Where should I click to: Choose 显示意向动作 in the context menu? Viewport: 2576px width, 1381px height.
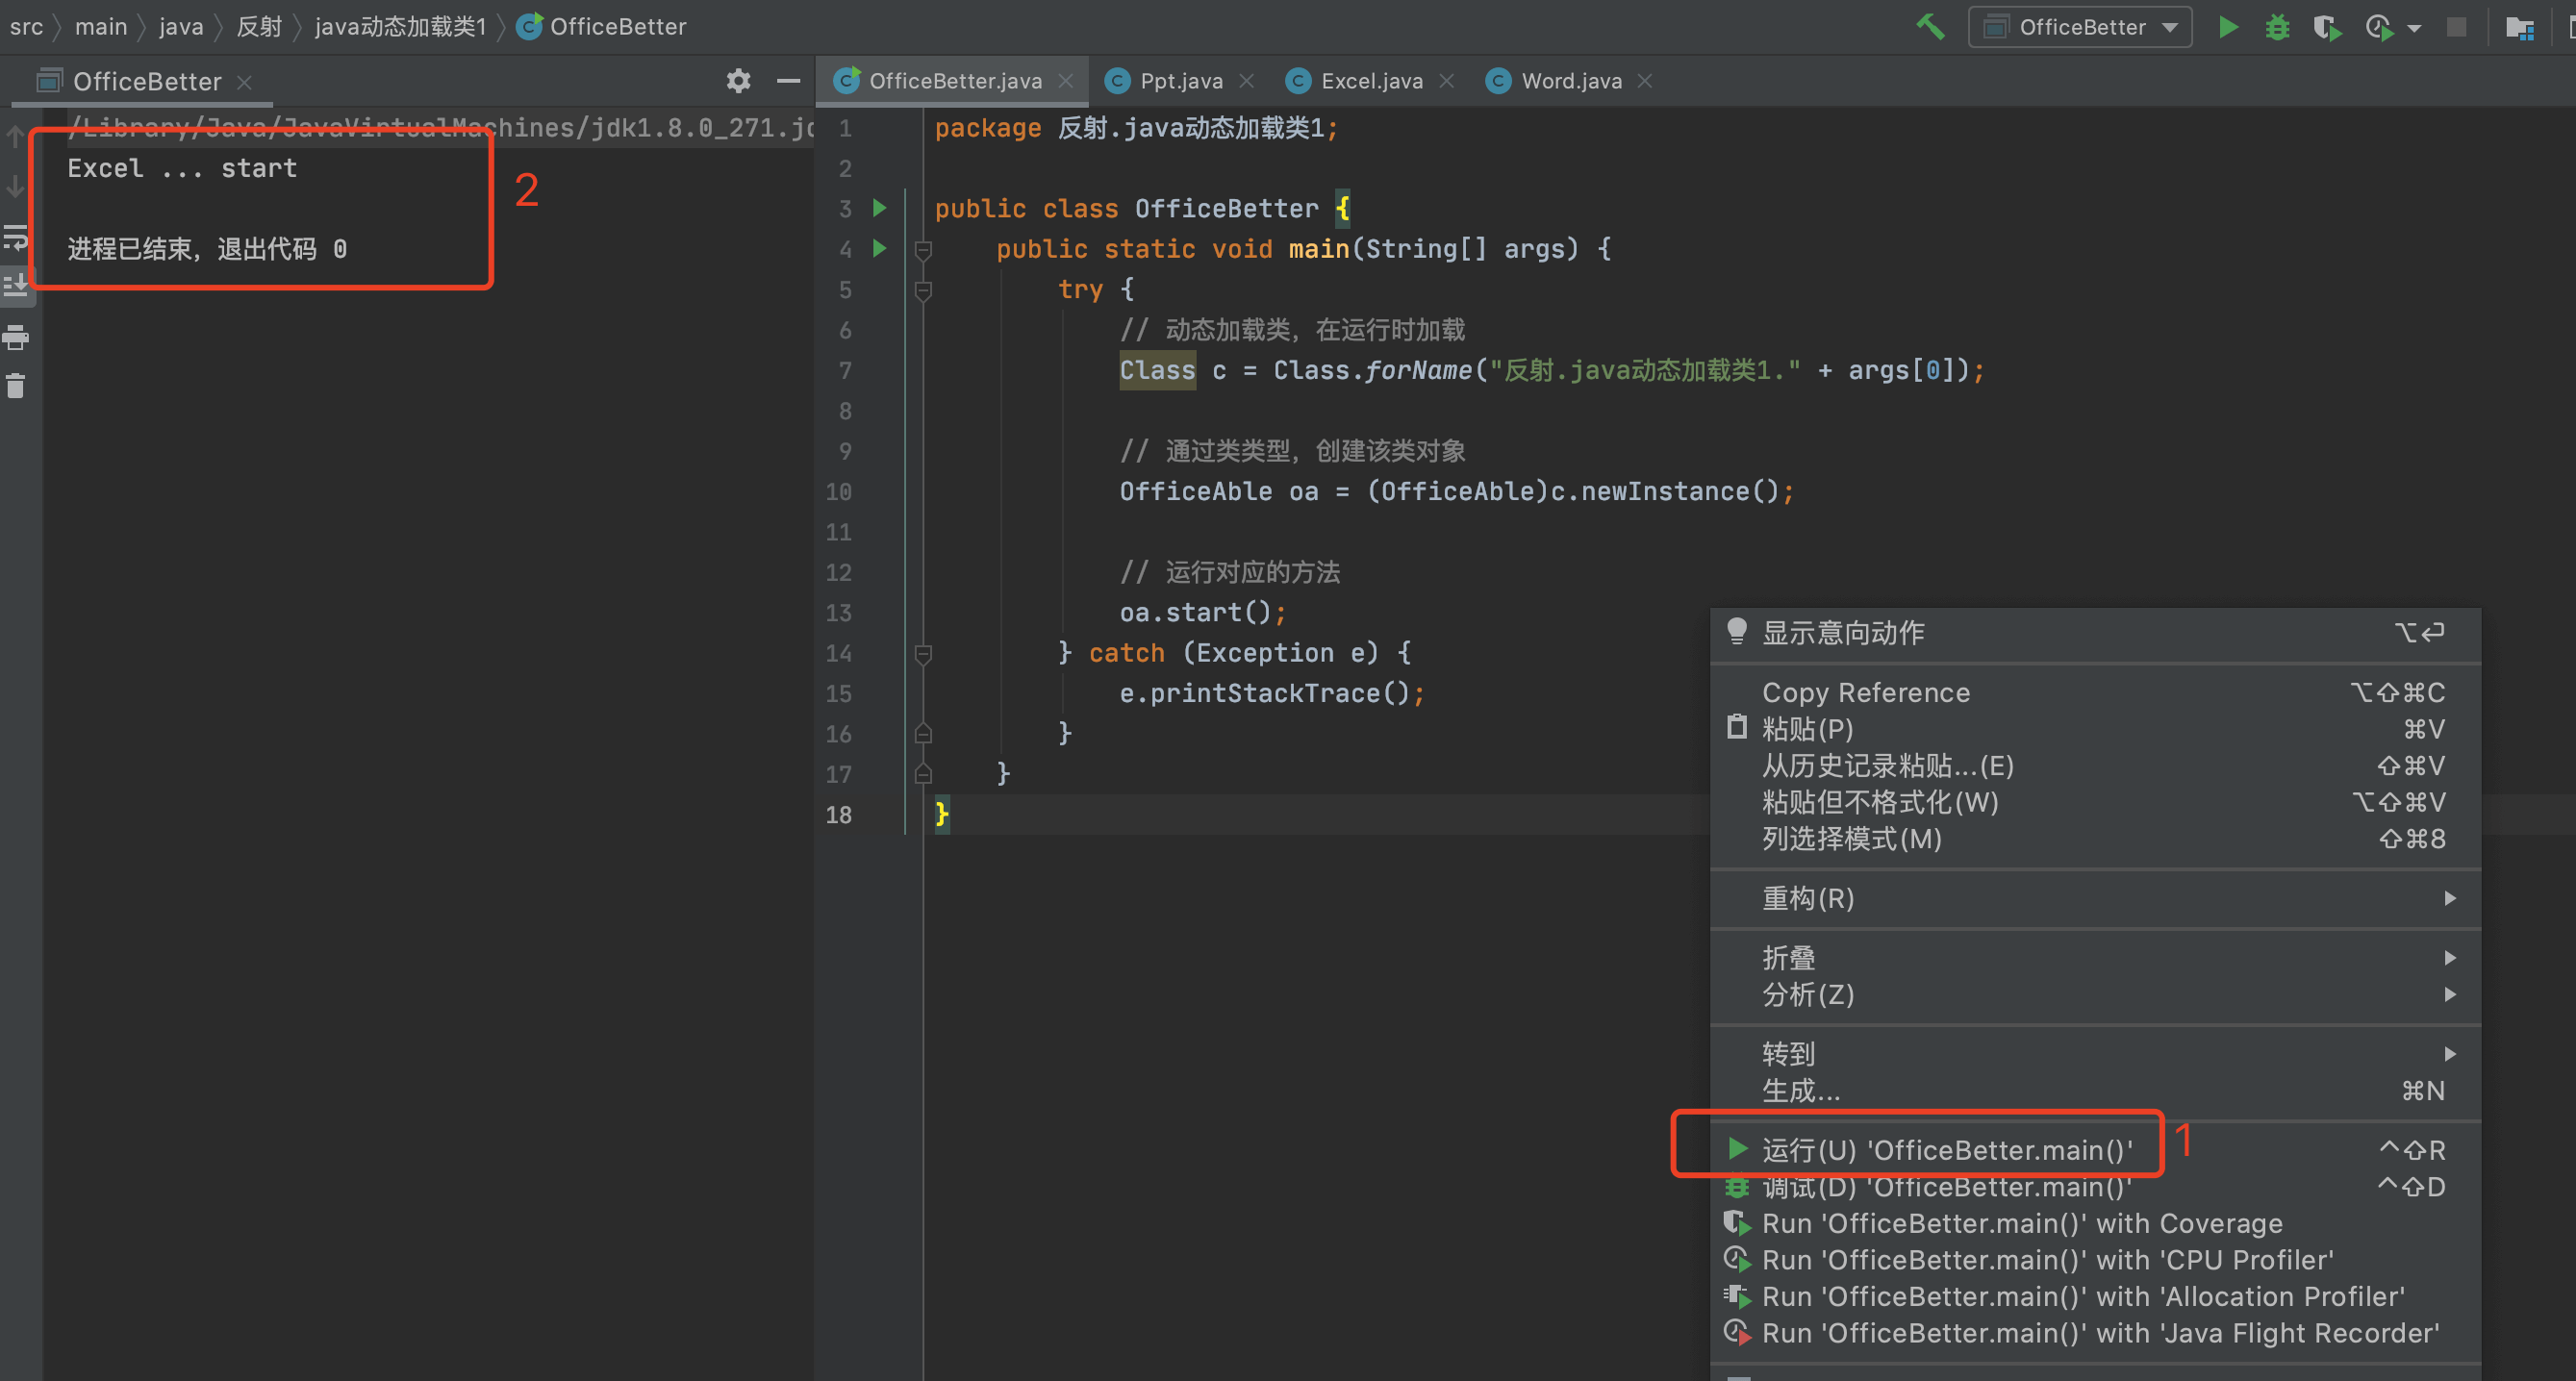[x=2095, y=633]
